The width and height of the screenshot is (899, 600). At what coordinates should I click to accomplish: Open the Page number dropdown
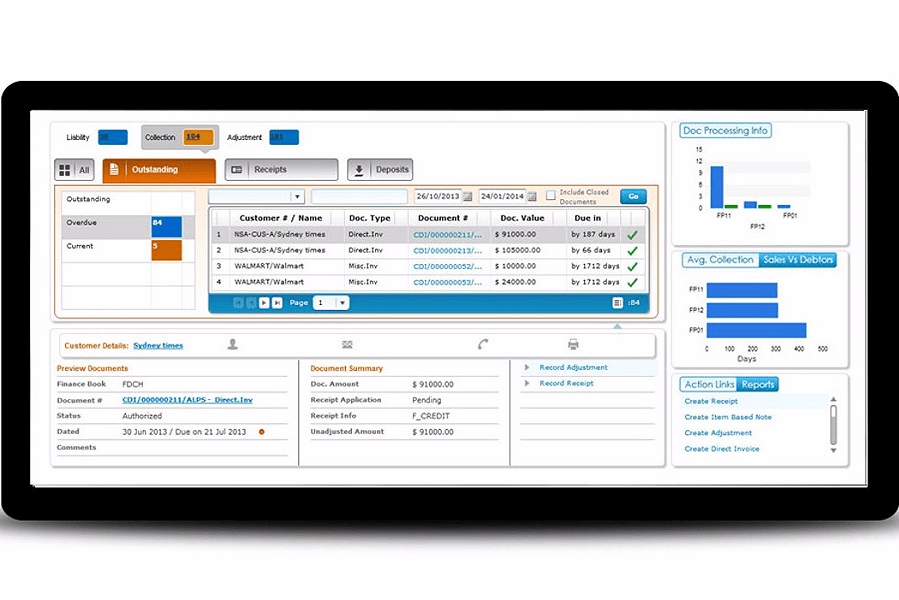[341, 302]
